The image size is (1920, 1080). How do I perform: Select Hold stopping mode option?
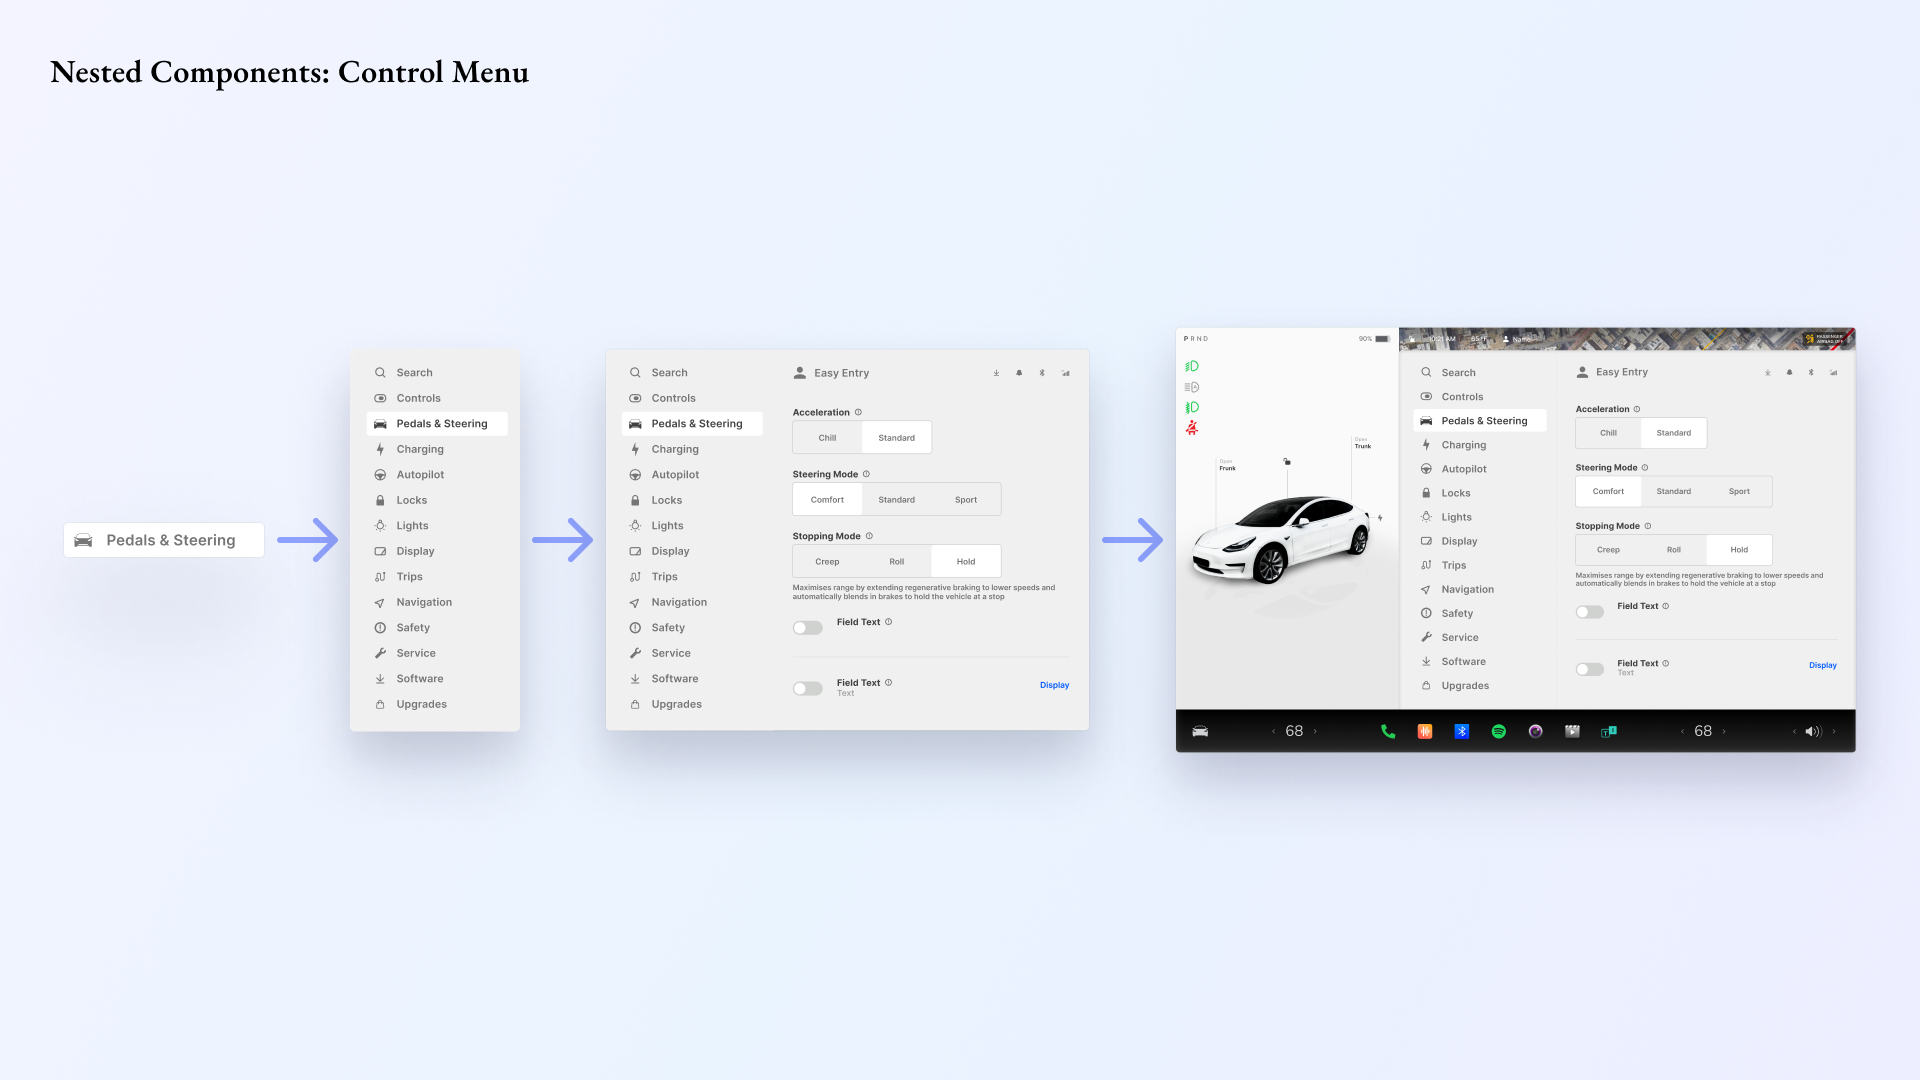pos(1739,549)
